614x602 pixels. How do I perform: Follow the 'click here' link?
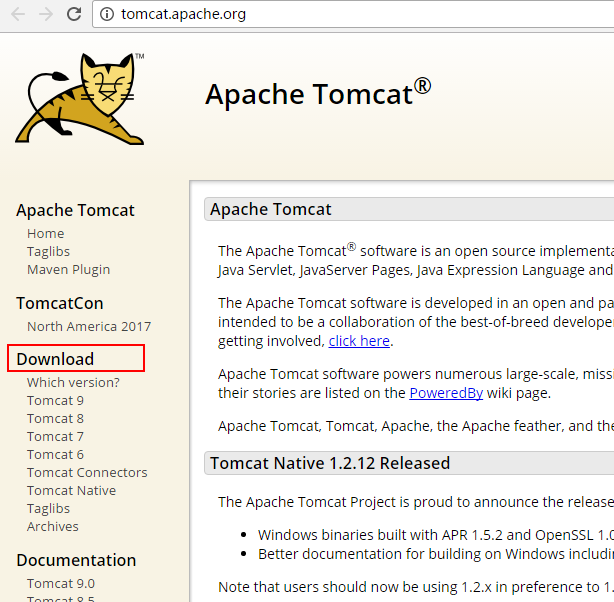point(359,341)
